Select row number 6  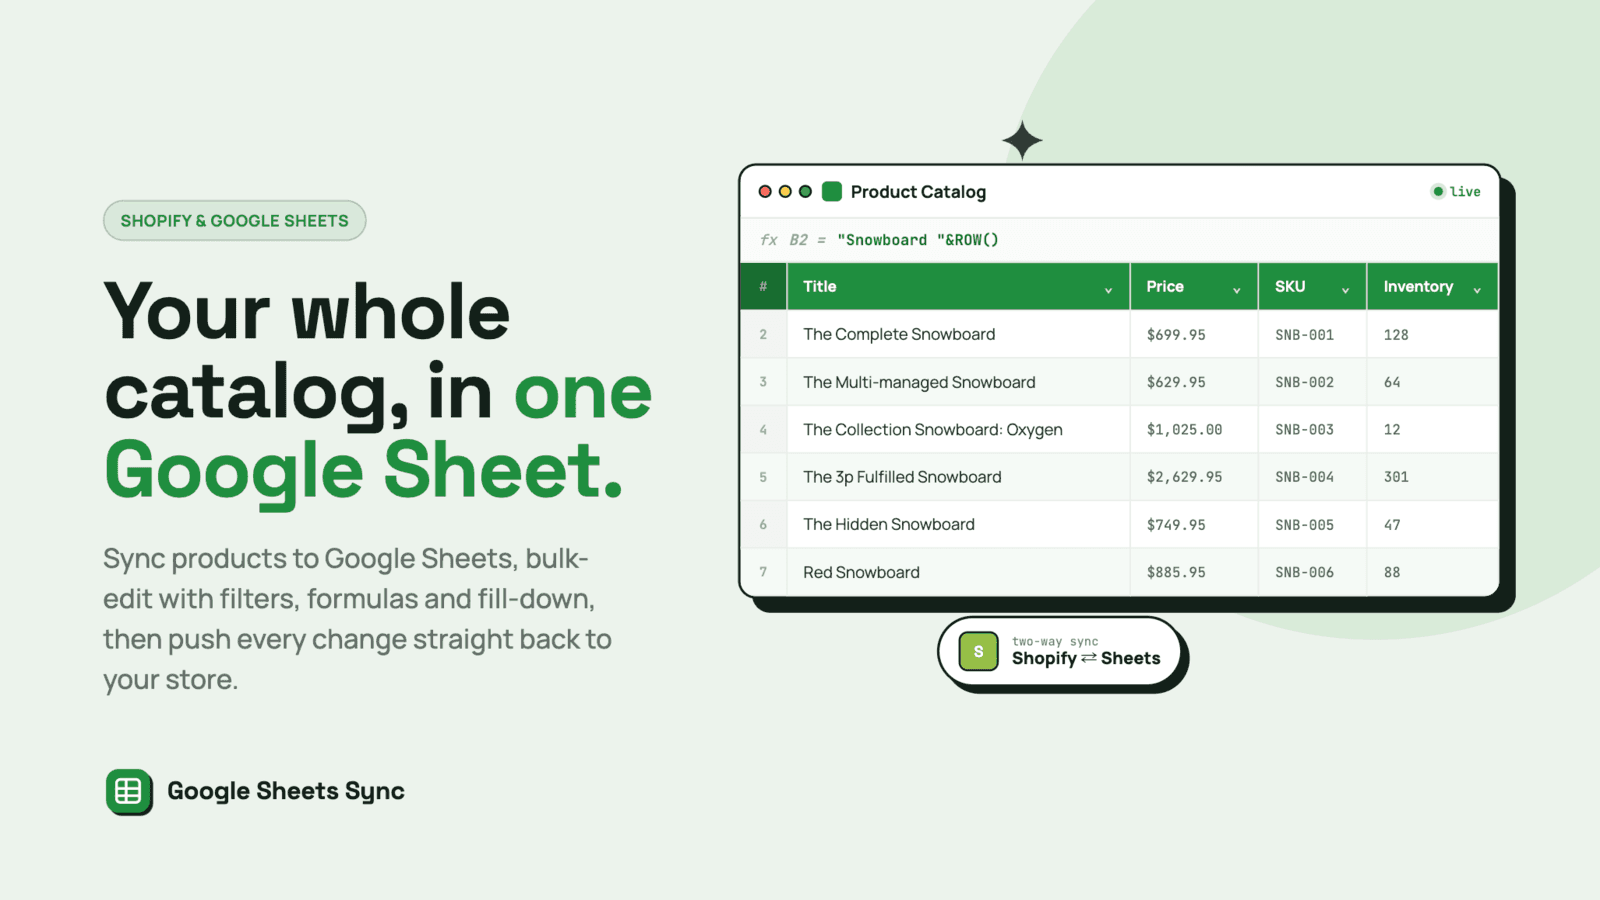pyautogui.click(x=764, y=524)
